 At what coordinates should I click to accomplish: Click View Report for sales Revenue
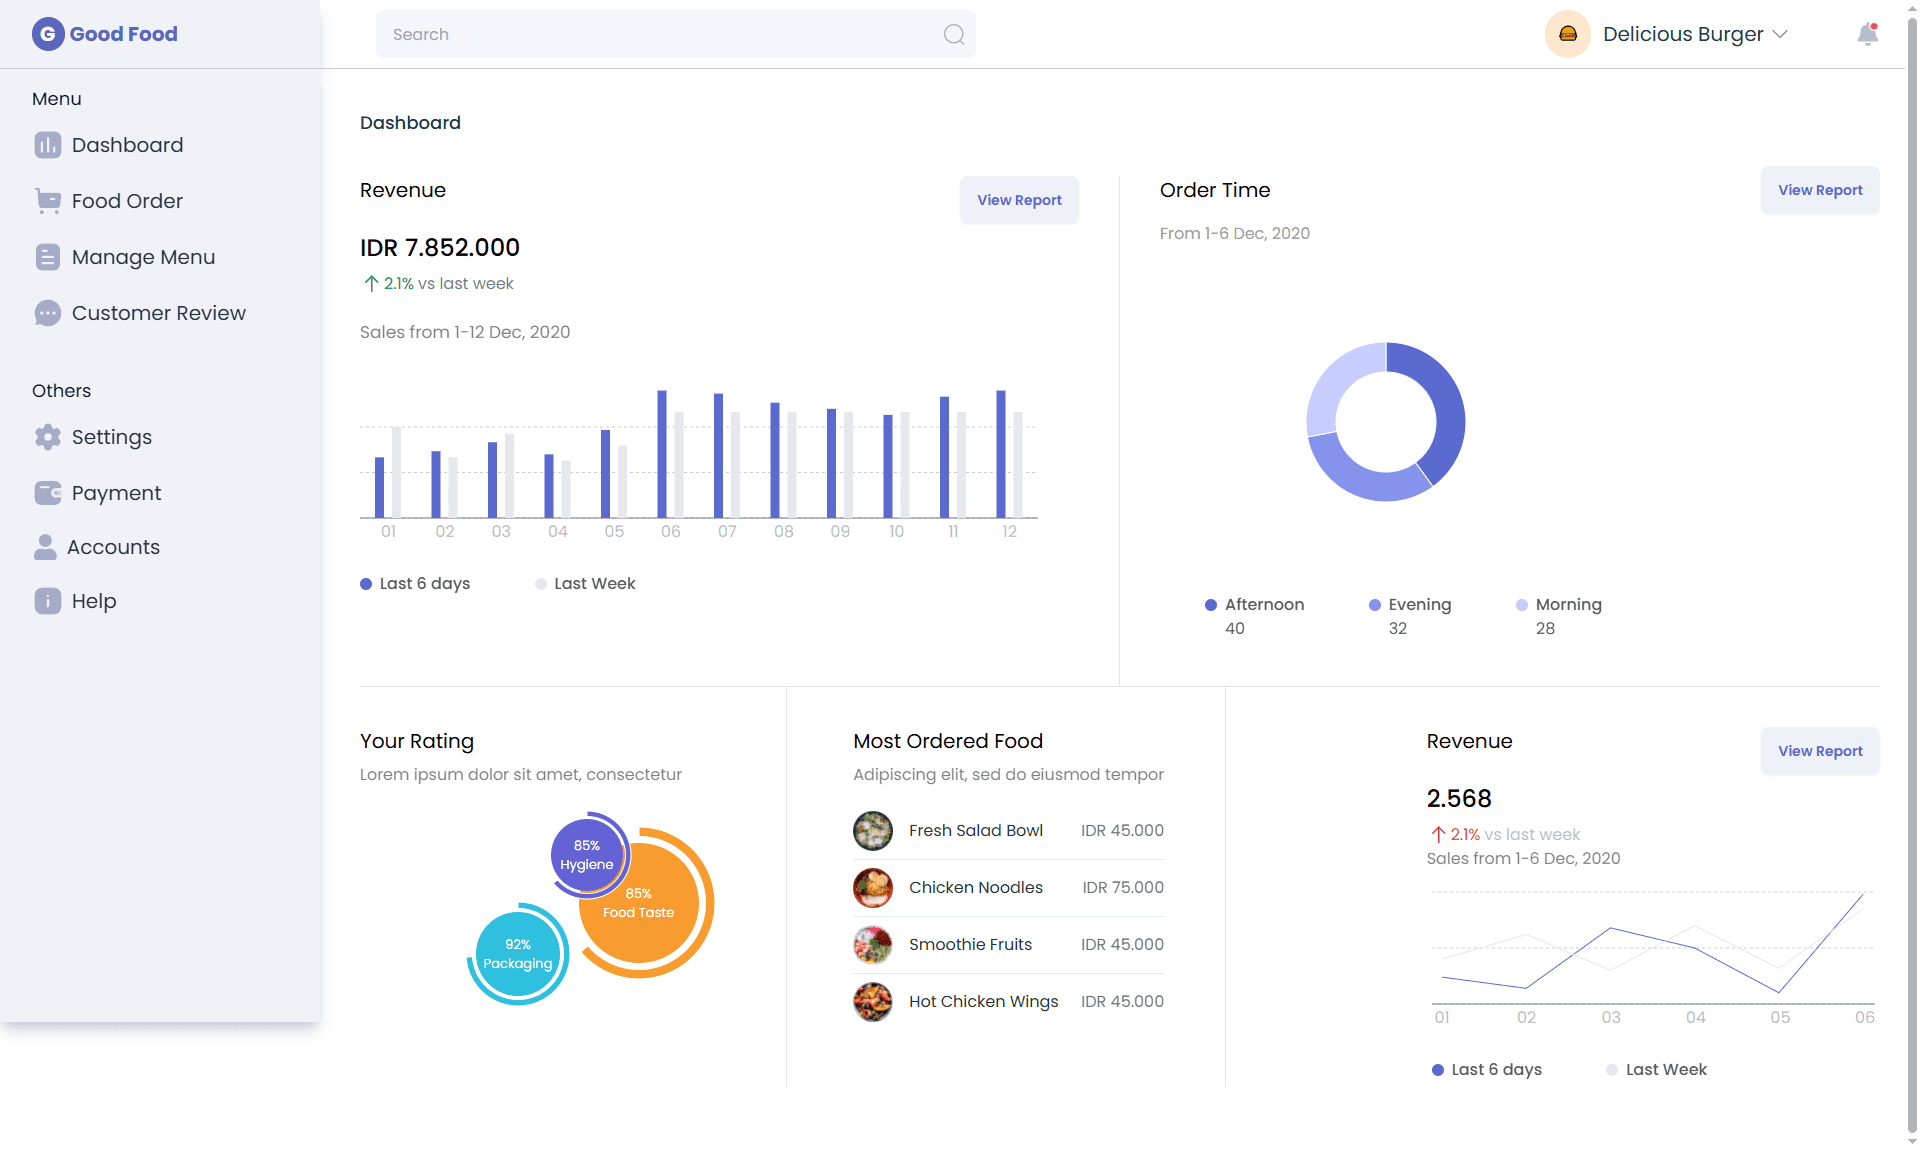coord(1019,200)
